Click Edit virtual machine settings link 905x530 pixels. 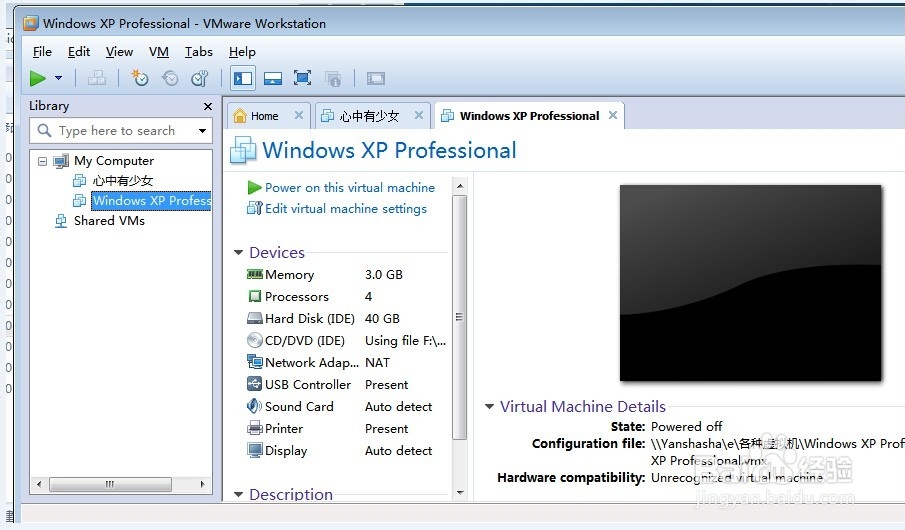[x=346, y=208]
